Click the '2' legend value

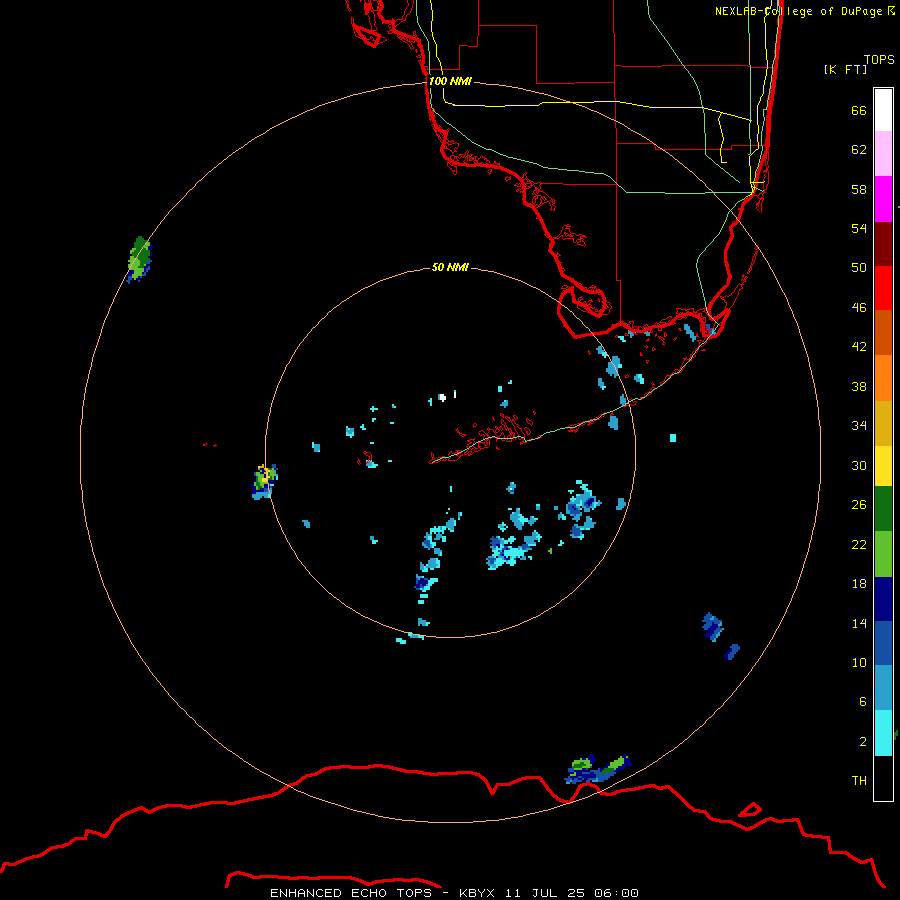(863, 742)
